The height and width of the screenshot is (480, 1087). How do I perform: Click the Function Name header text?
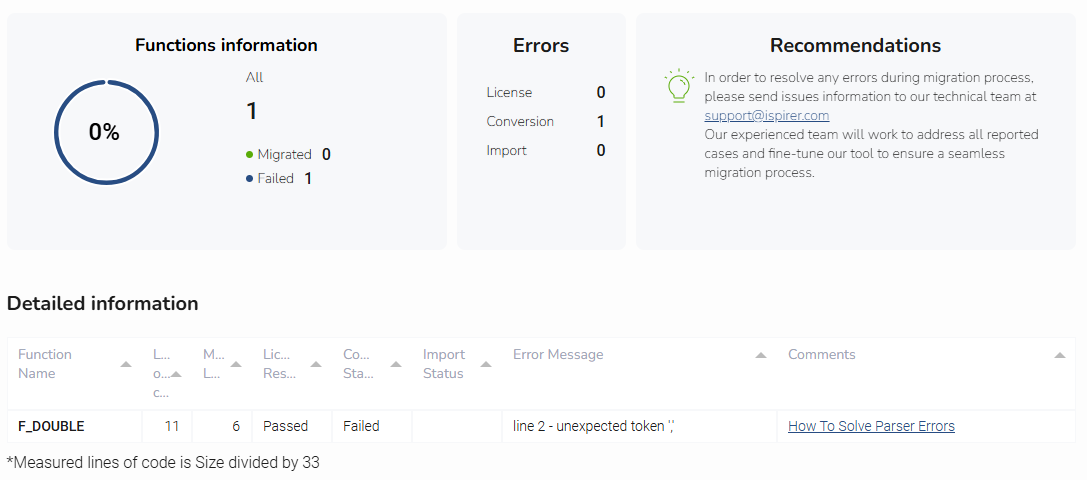click(45, 364)
